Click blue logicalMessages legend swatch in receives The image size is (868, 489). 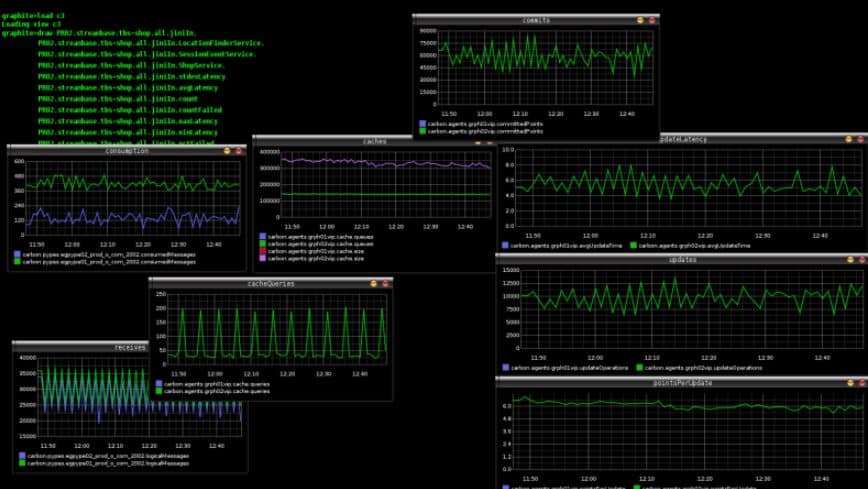(x=22, y=455)
